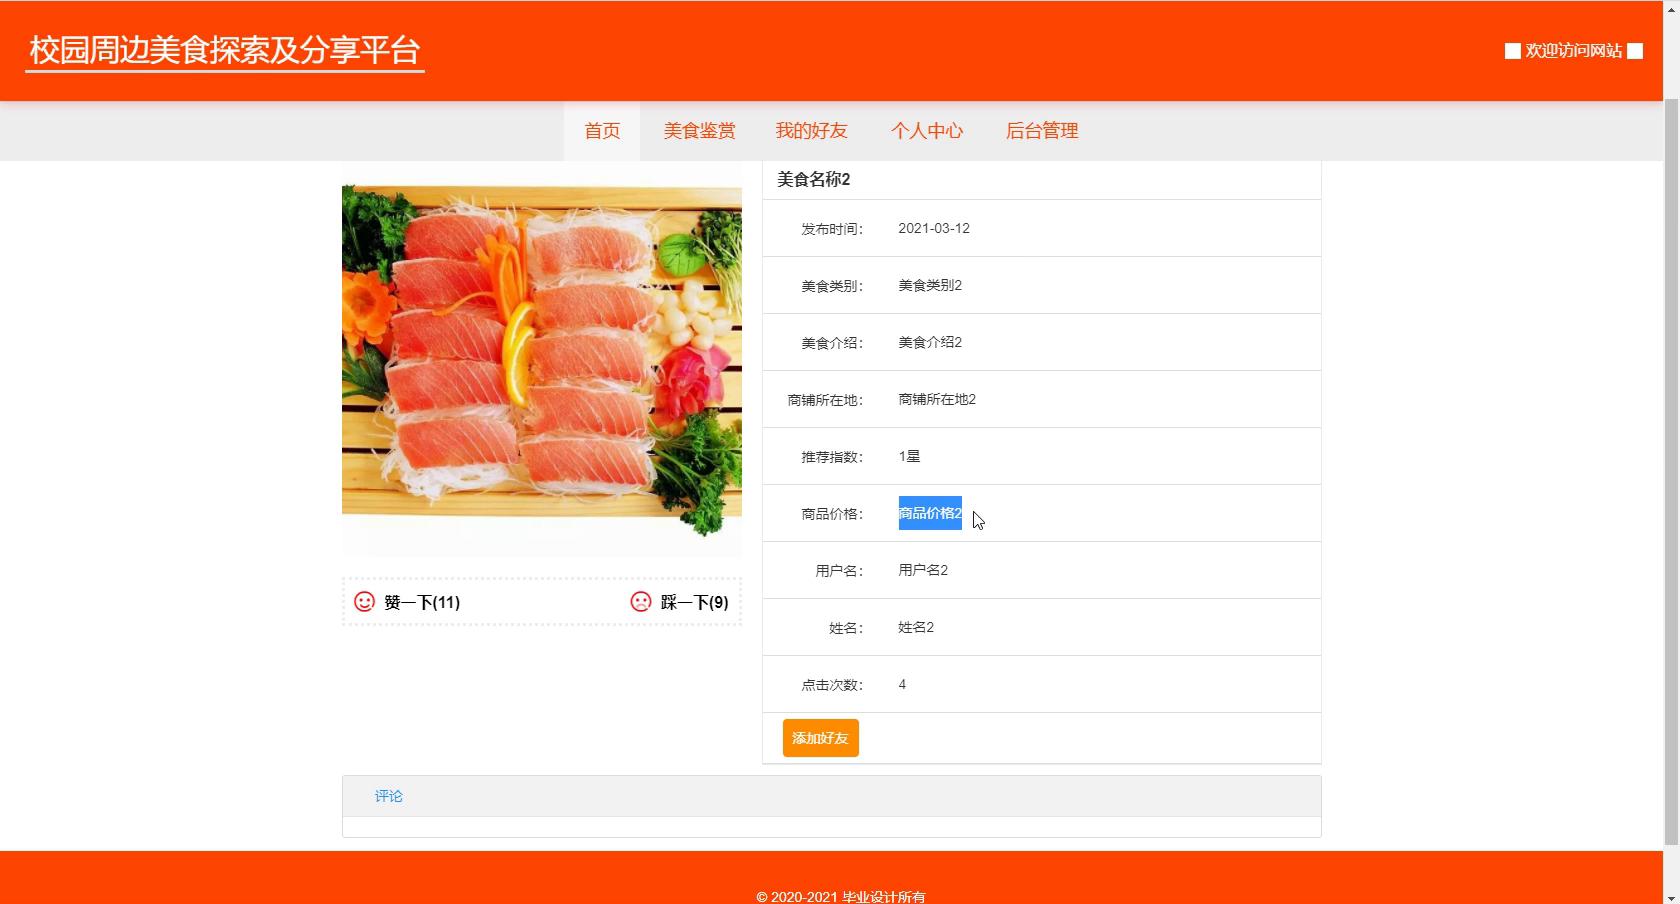Click the 欢迎访问网站 welcome text
This screenshot has width=1680, height=904.
tap(1573, 51)
